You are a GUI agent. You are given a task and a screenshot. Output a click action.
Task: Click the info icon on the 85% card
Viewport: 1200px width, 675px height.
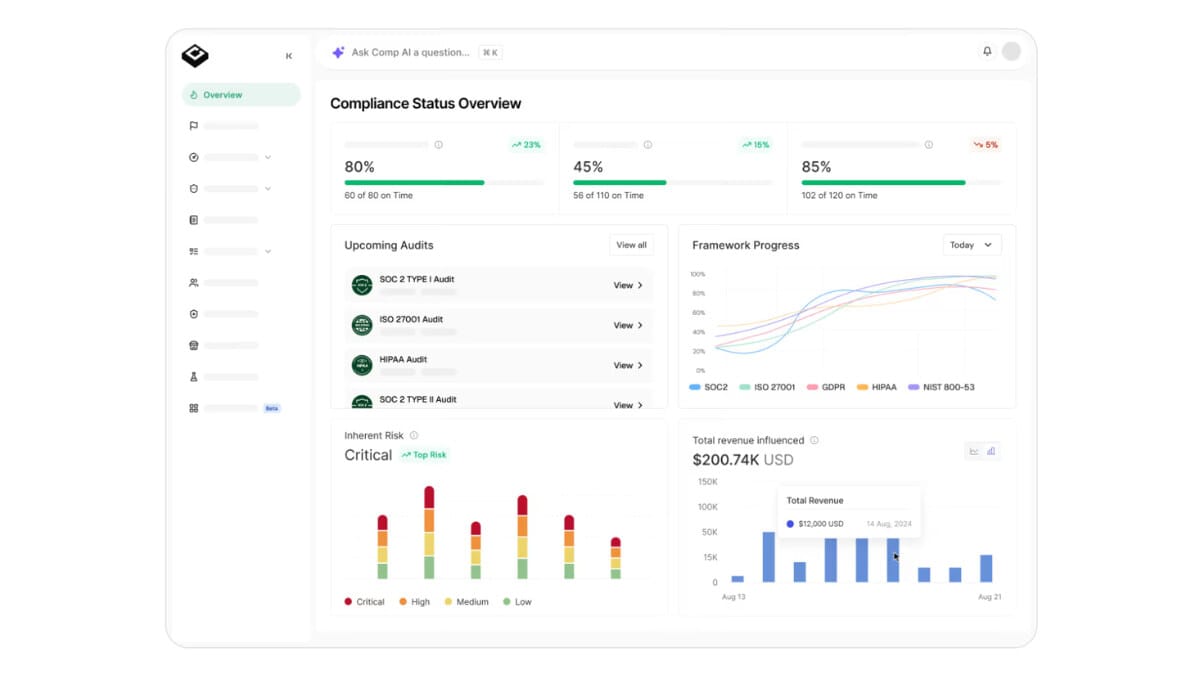point(929,145)
